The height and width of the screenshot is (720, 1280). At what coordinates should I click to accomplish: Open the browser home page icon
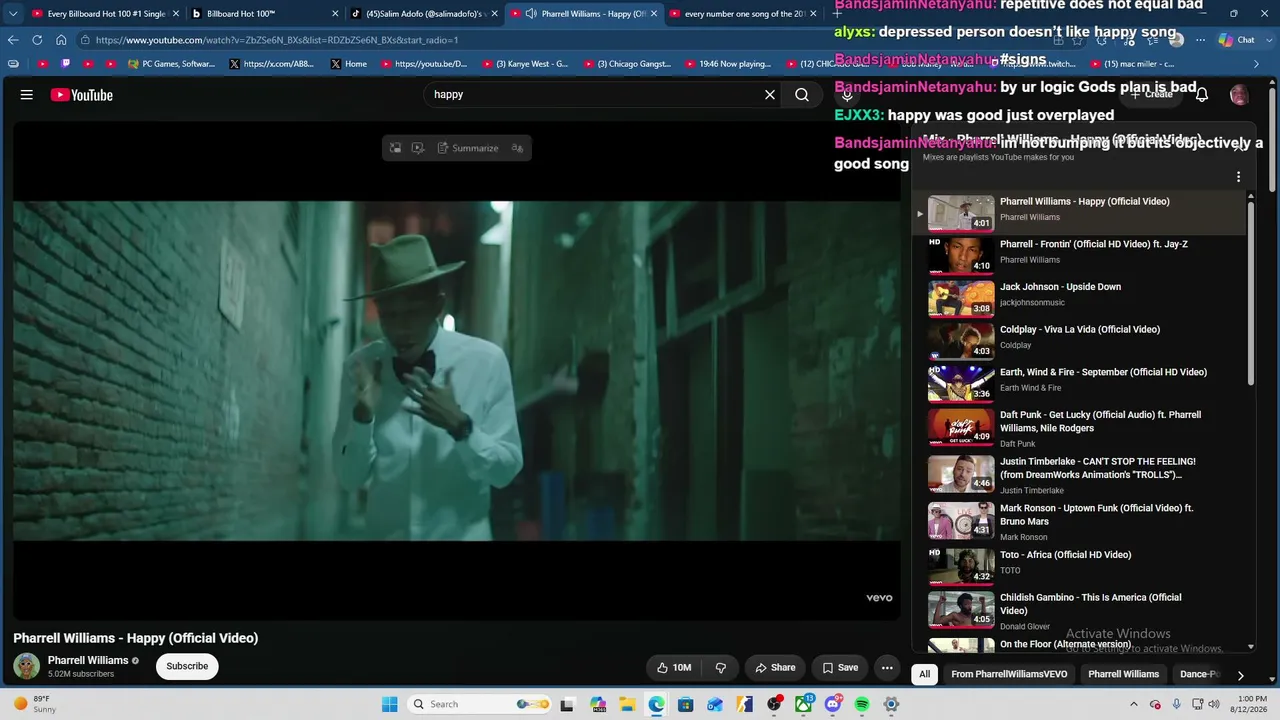point(61,40)
